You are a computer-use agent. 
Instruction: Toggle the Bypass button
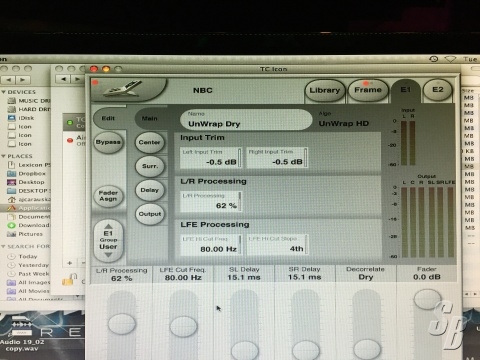[108, 142]
